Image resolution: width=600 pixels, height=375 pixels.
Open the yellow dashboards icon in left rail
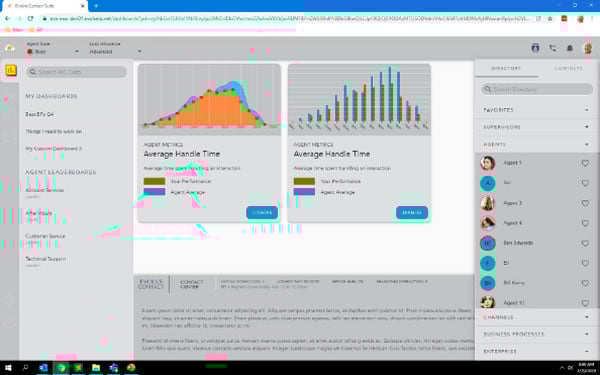[11, 70]
